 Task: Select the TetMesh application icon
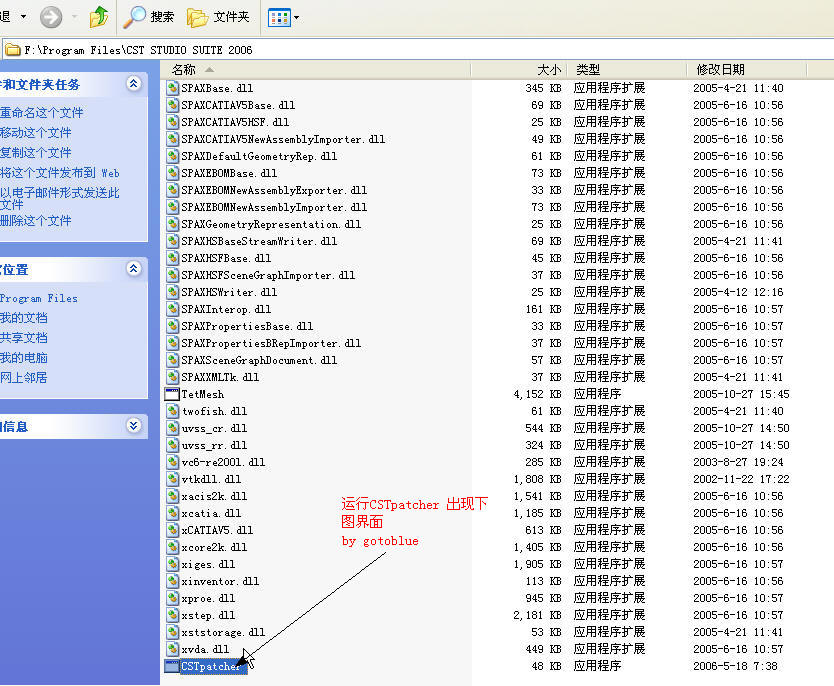click(172, 394)
